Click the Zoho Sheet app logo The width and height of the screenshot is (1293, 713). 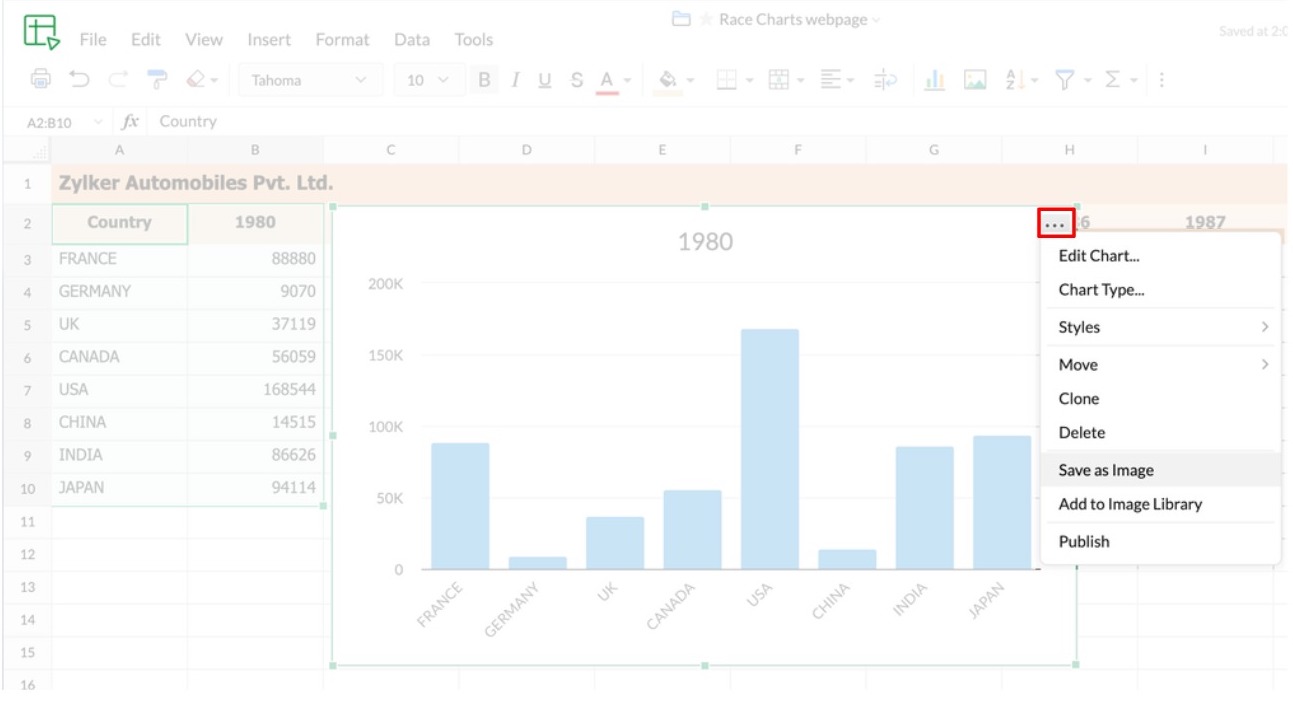click(41, 33)
